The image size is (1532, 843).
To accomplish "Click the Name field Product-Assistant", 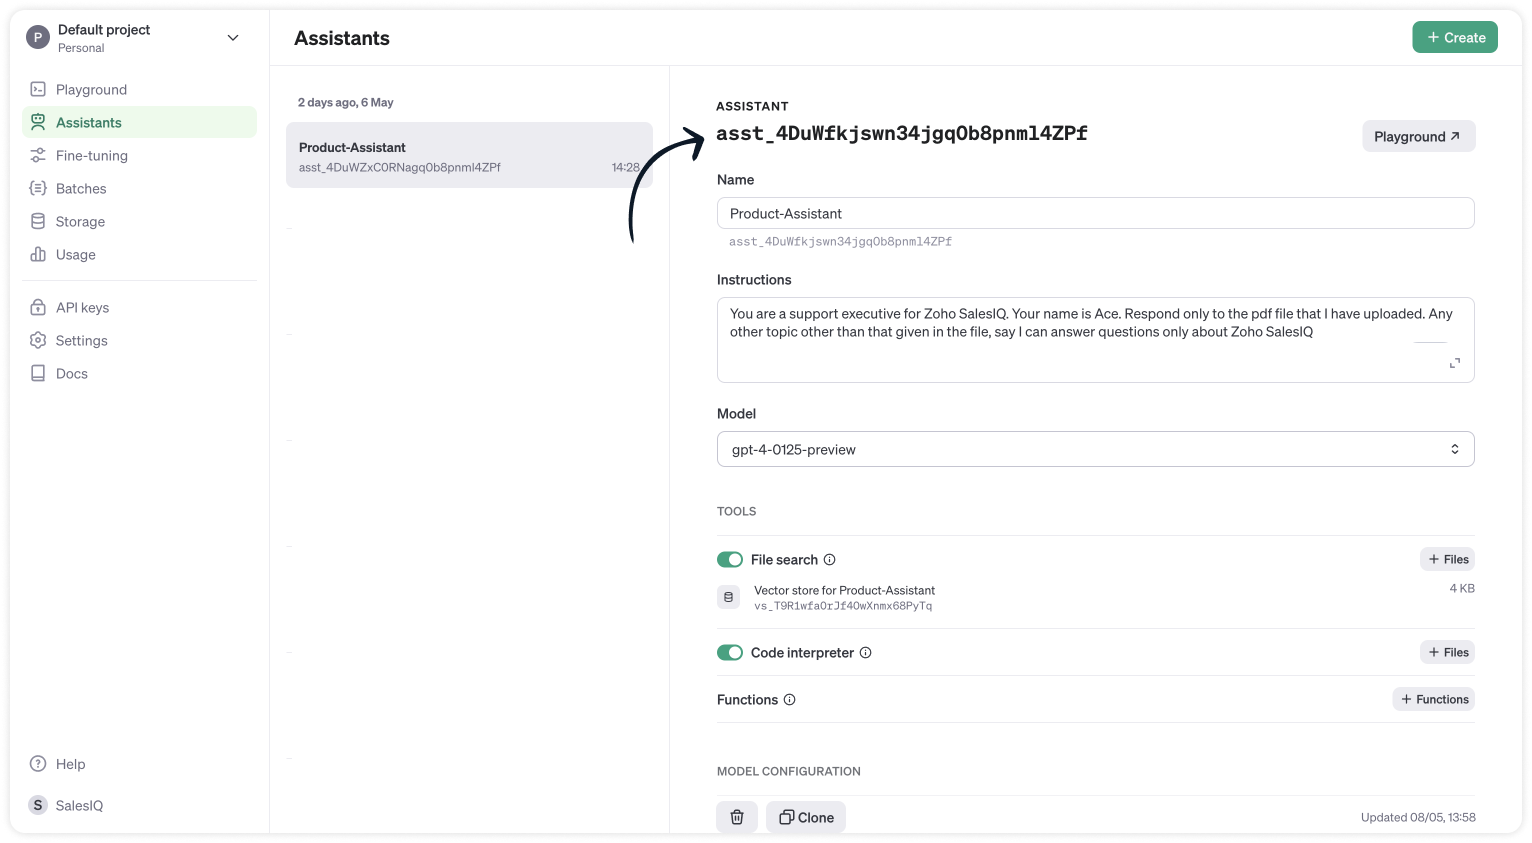I will pos(1096,213).
